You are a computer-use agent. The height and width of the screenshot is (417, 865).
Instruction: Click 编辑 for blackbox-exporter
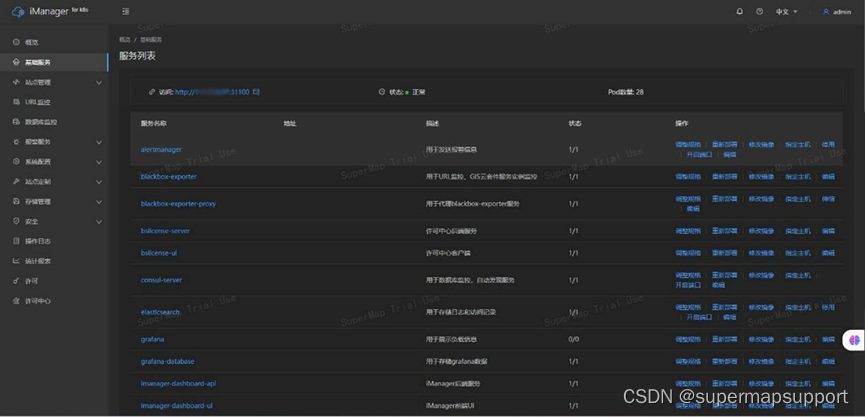pos(828,177)
